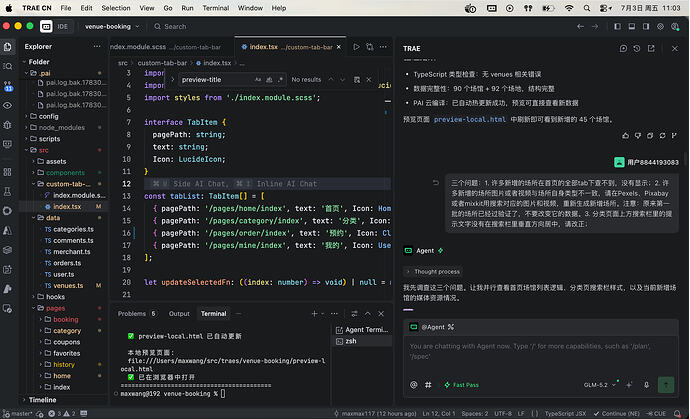
Task: Open the preview-local.html link in chat
Action: point(470,119)
